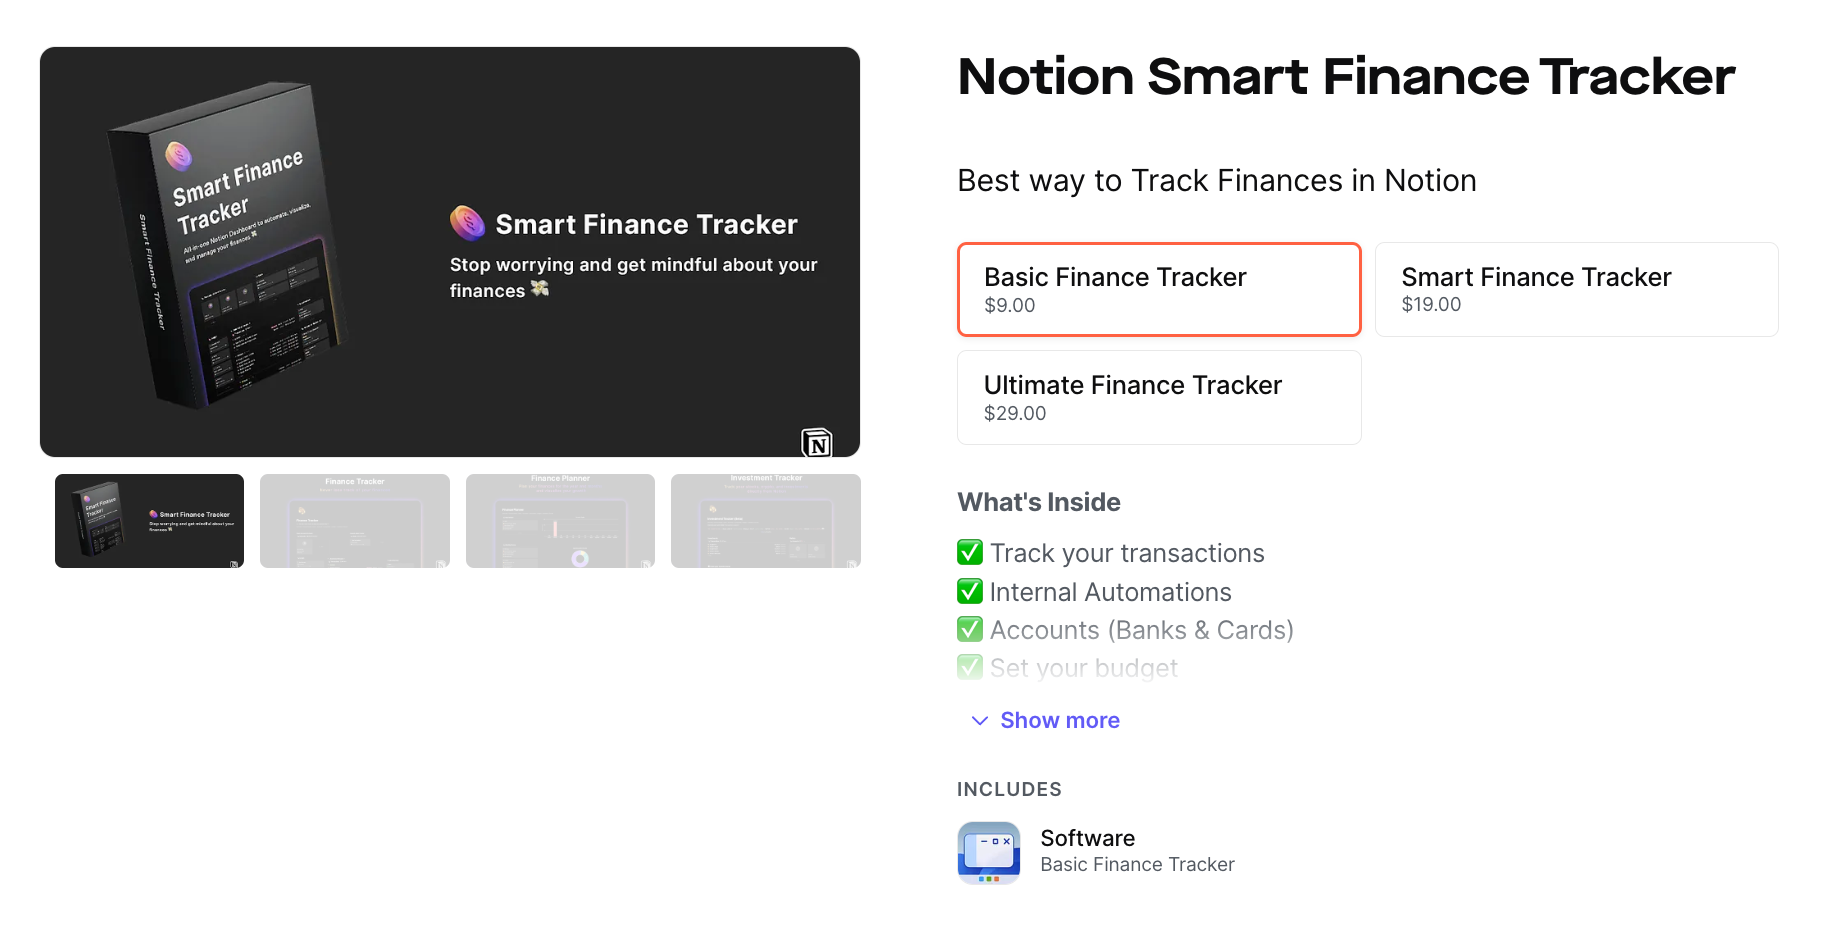Click the checkmark next to Track your transactions

[969, 552]
